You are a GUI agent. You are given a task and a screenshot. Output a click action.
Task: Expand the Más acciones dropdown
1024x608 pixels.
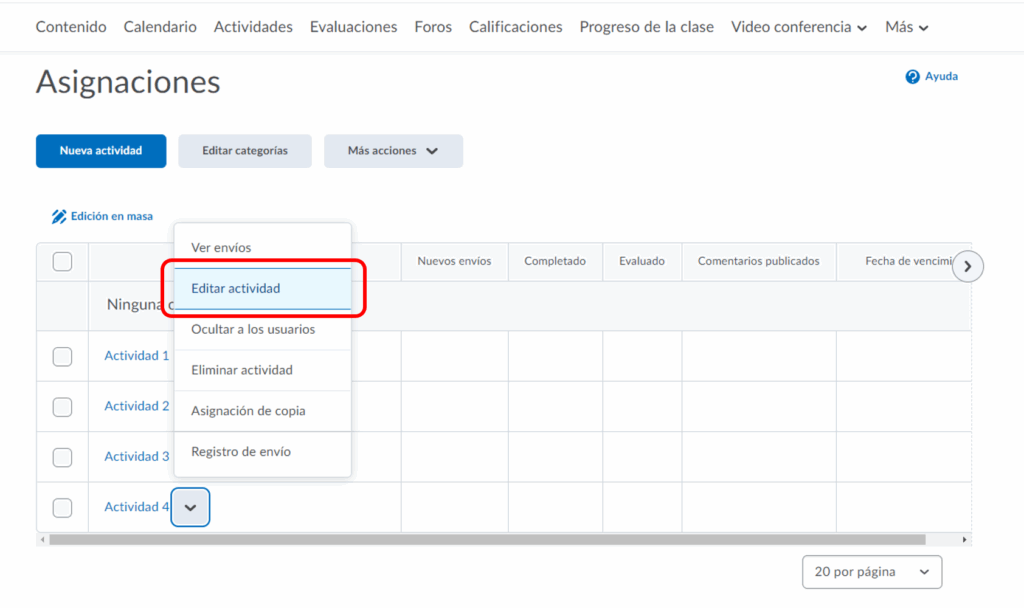(393, 151)
